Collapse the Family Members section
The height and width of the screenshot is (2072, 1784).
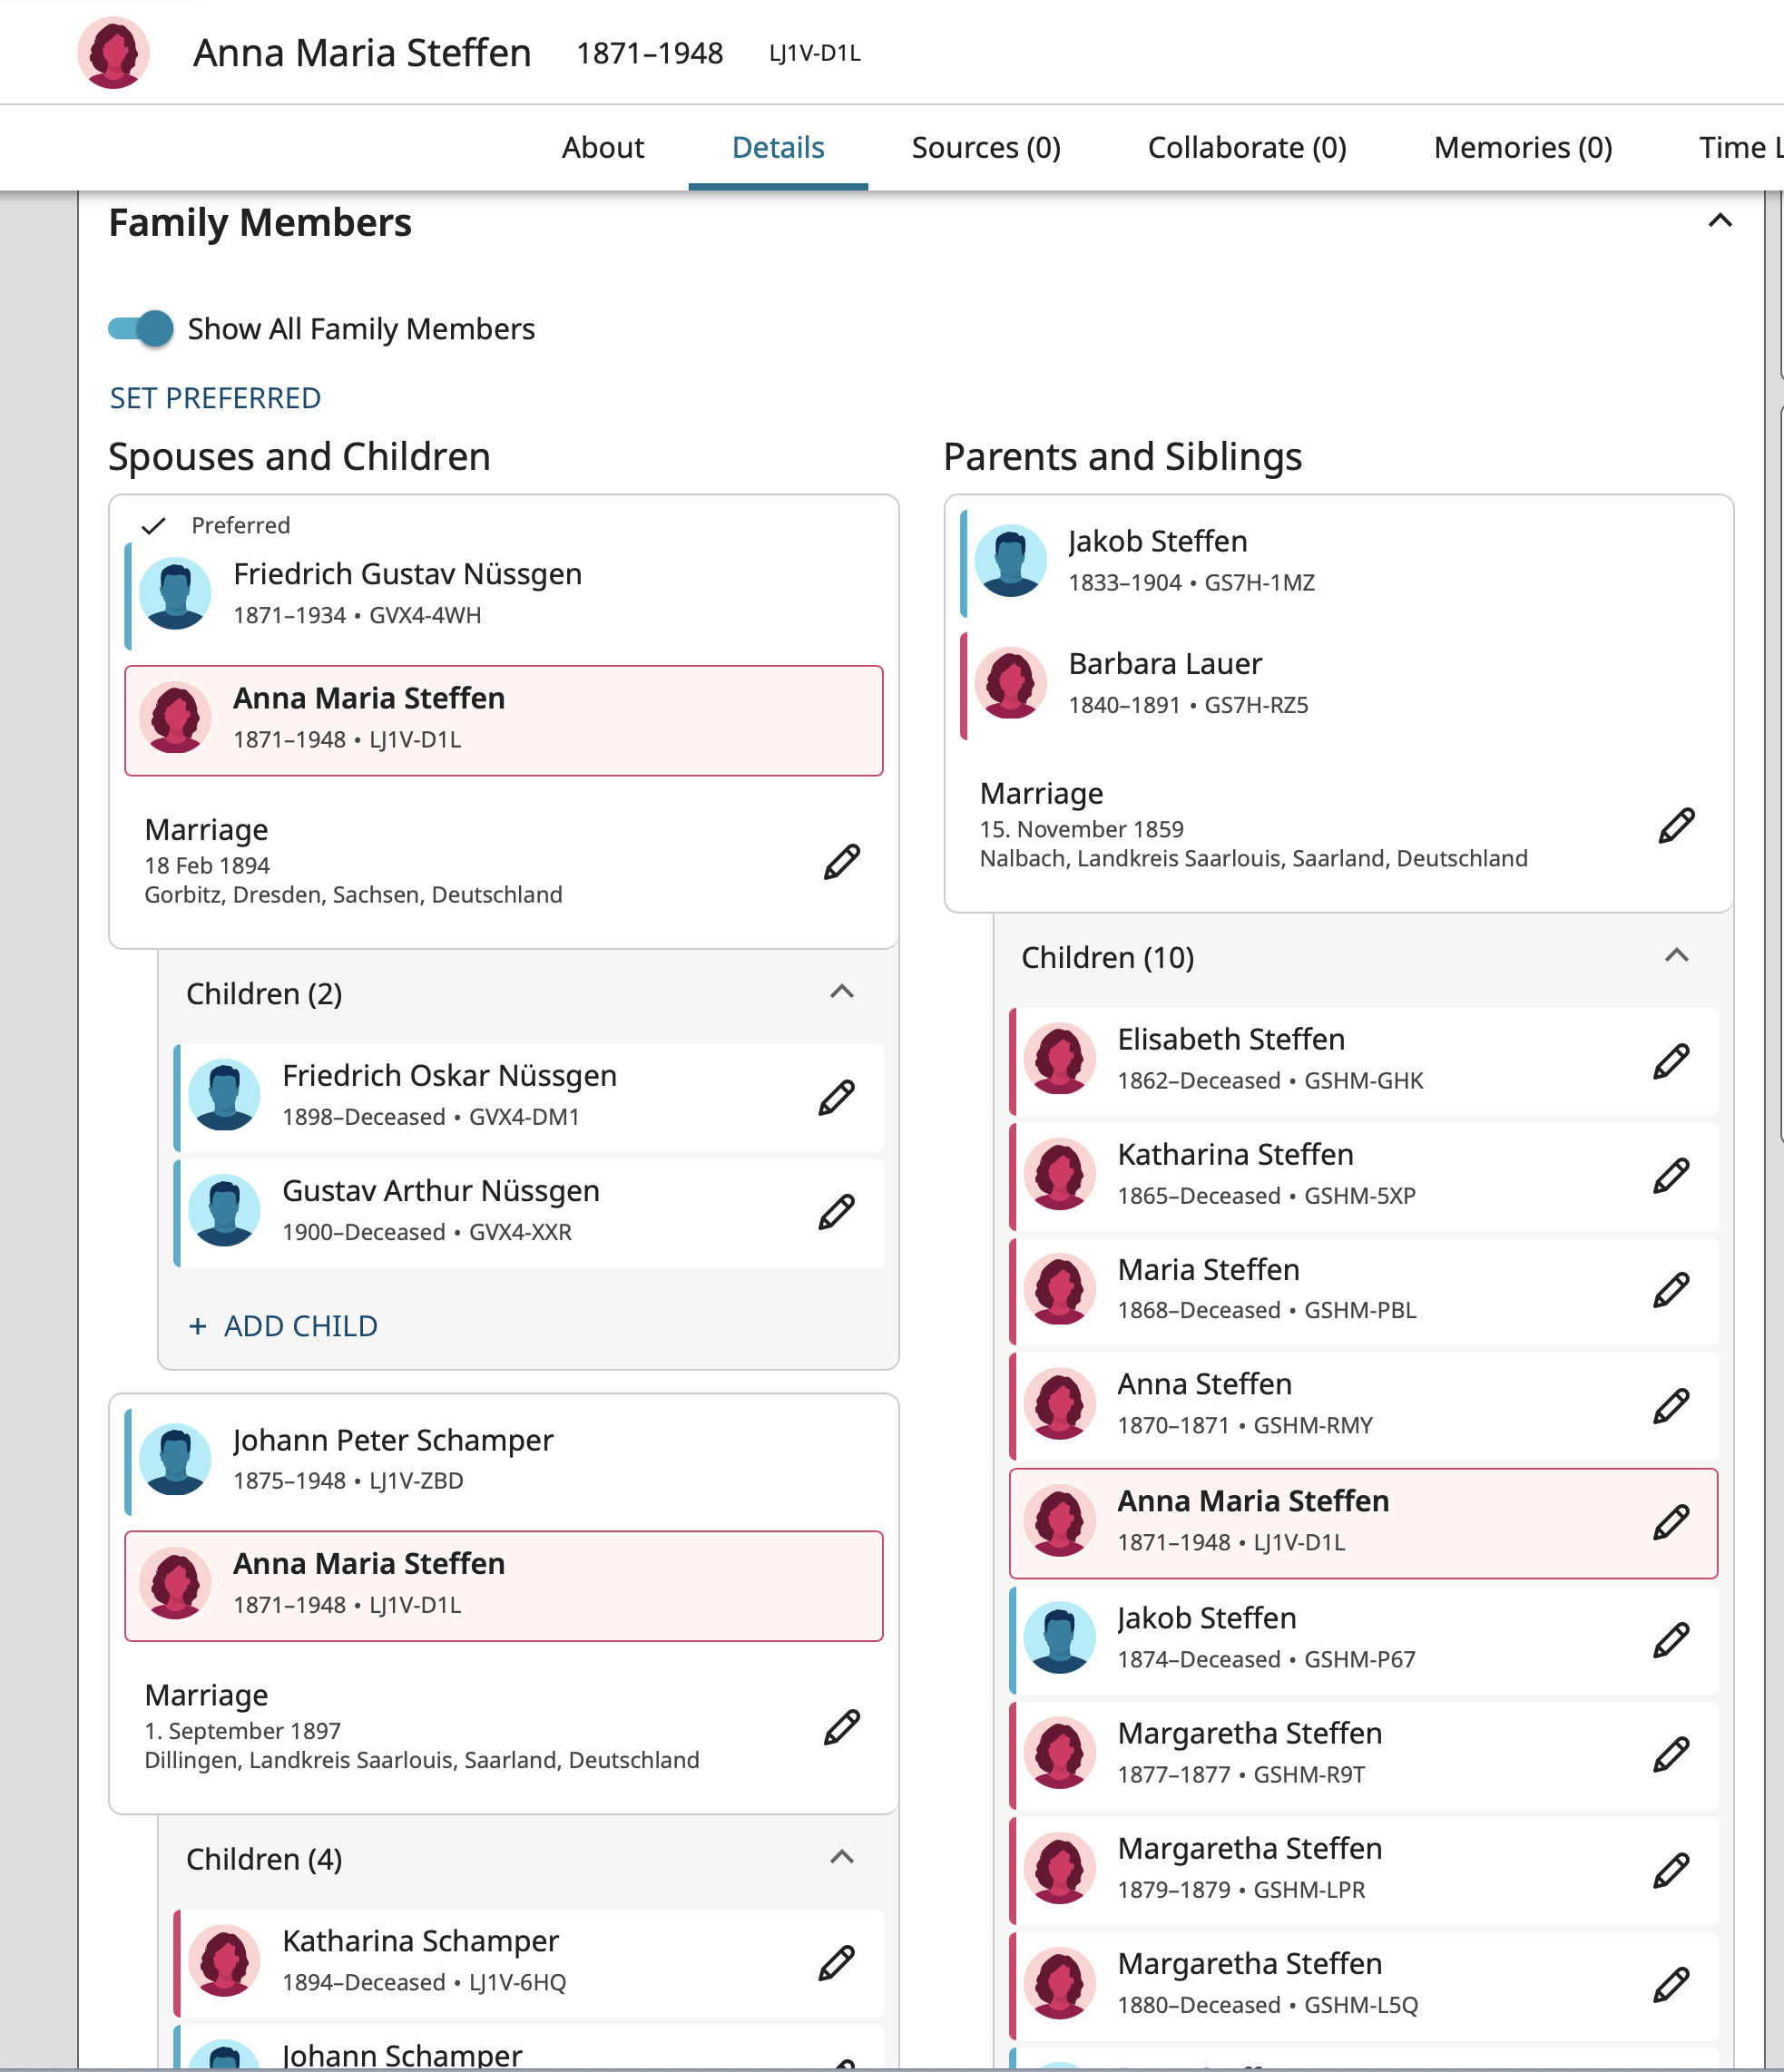click(x=1719, y=221)
